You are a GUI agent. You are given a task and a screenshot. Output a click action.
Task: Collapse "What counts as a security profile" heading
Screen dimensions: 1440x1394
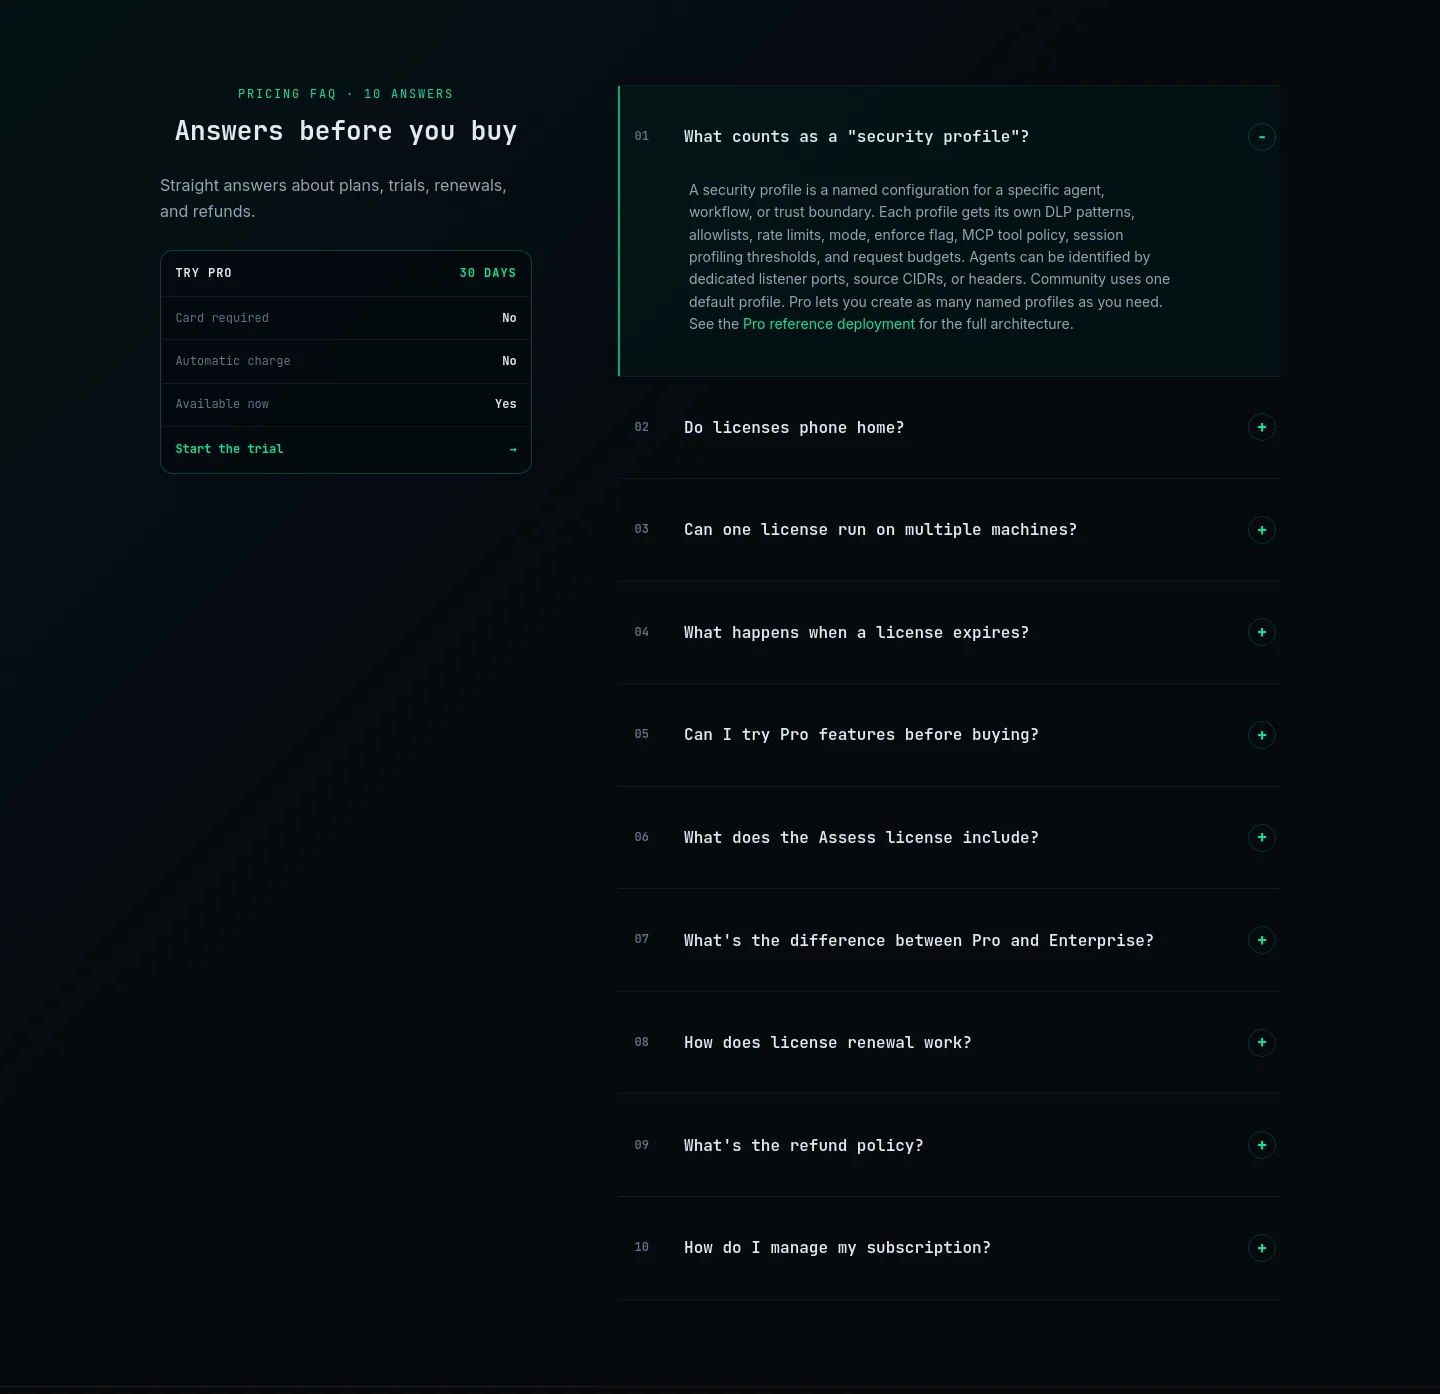pyautogui.click(x=949, y=137)
